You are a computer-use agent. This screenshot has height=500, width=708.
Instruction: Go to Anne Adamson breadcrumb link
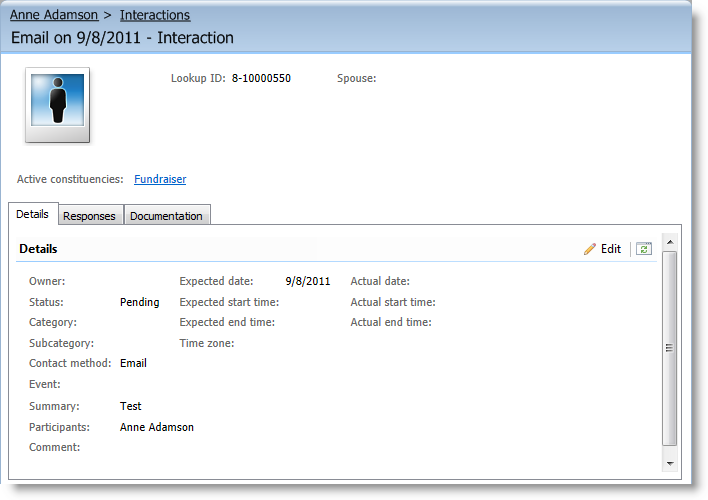[54, 15]
